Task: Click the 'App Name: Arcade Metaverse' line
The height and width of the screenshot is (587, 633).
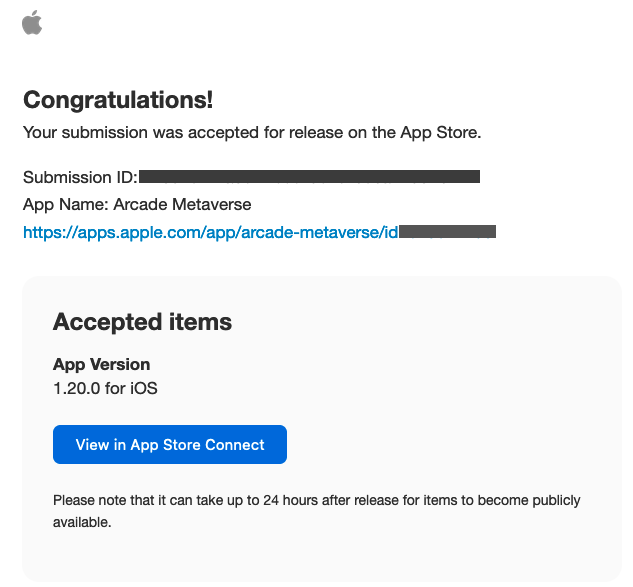Action: pos(137,204)
